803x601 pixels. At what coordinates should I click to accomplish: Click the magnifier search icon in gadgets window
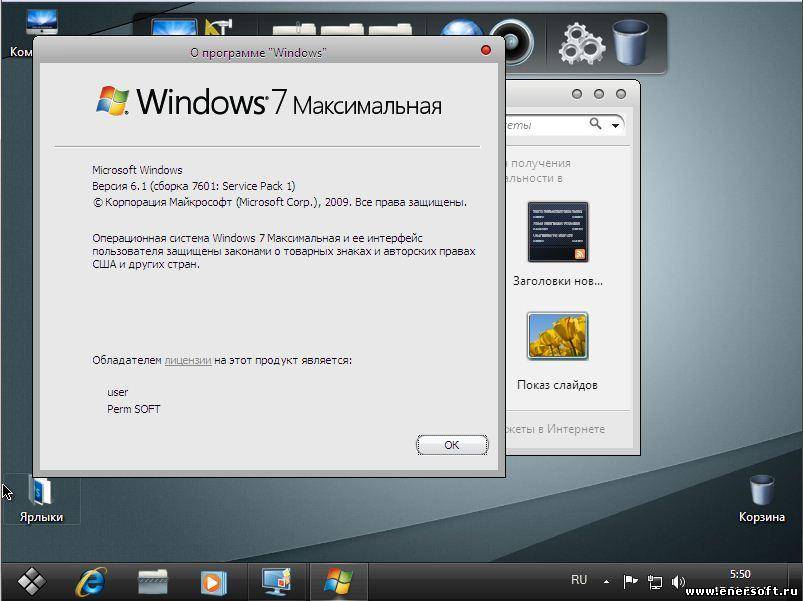(x=595, y=123)
